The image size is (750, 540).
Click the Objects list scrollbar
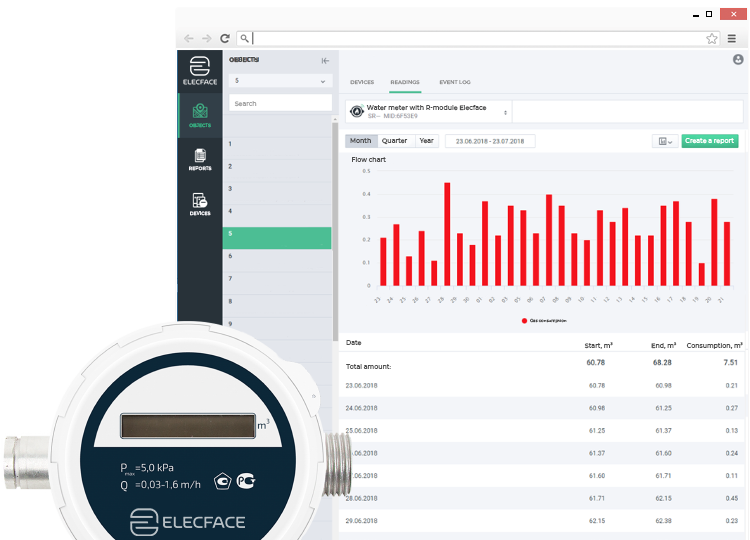click(335, 231)
